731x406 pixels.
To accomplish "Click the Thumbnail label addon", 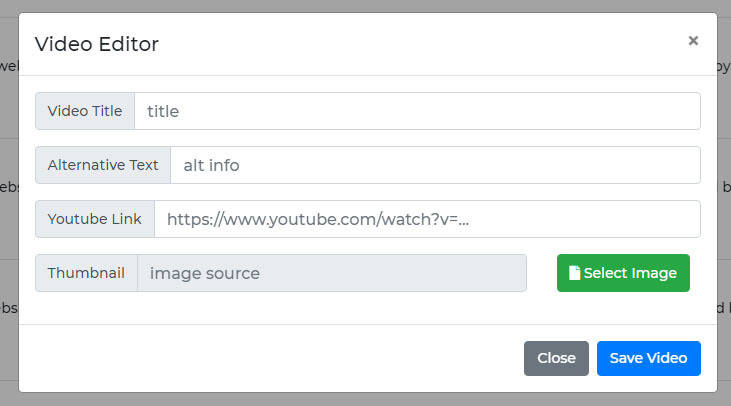I will [x=86, y=273].
